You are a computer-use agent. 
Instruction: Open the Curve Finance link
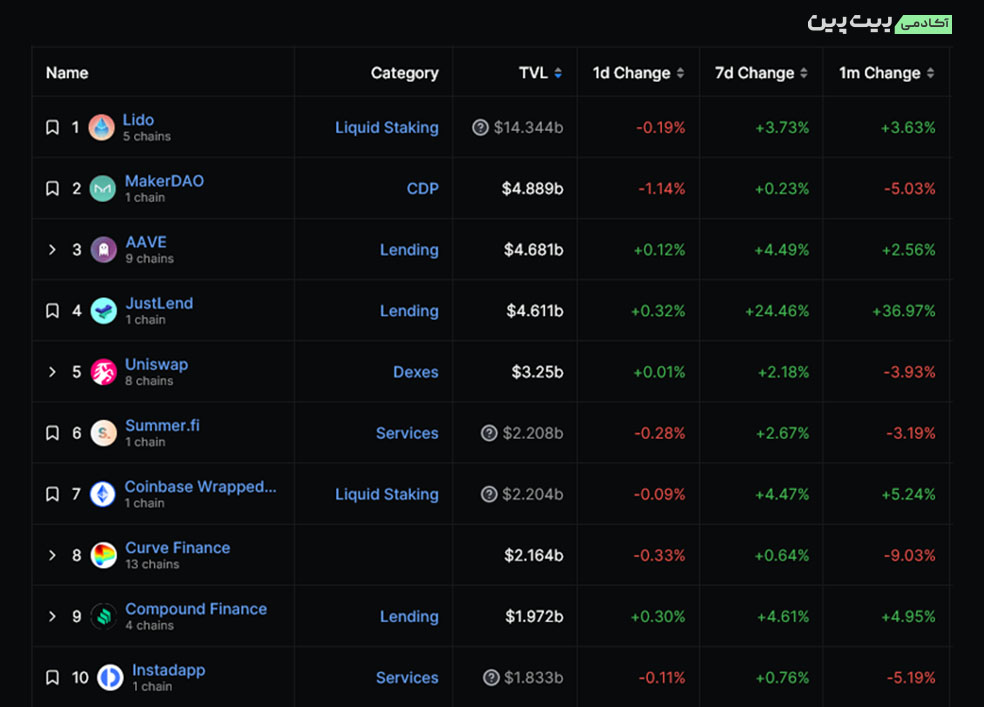click(x=178, y=548)
